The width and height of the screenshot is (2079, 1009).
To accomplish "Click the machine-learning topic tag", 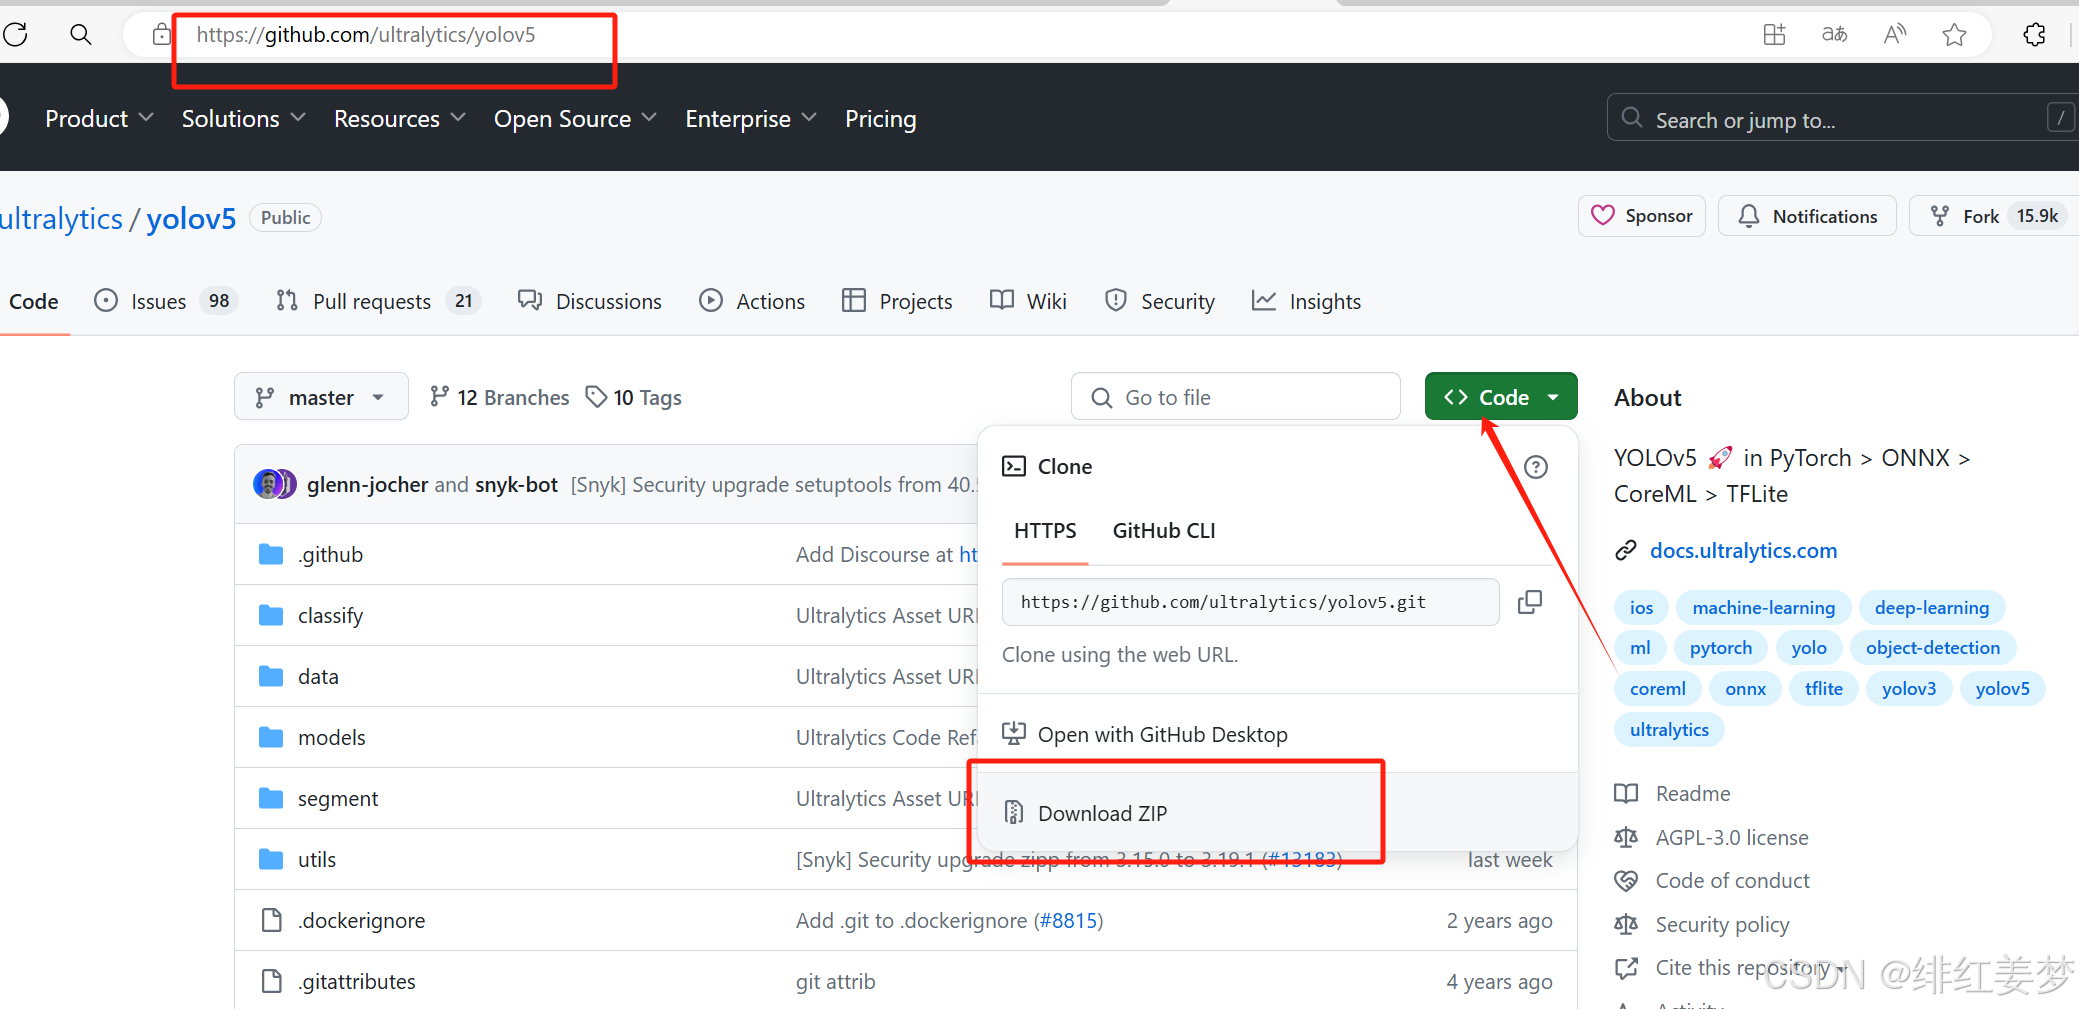I will tap(1764, 607).
